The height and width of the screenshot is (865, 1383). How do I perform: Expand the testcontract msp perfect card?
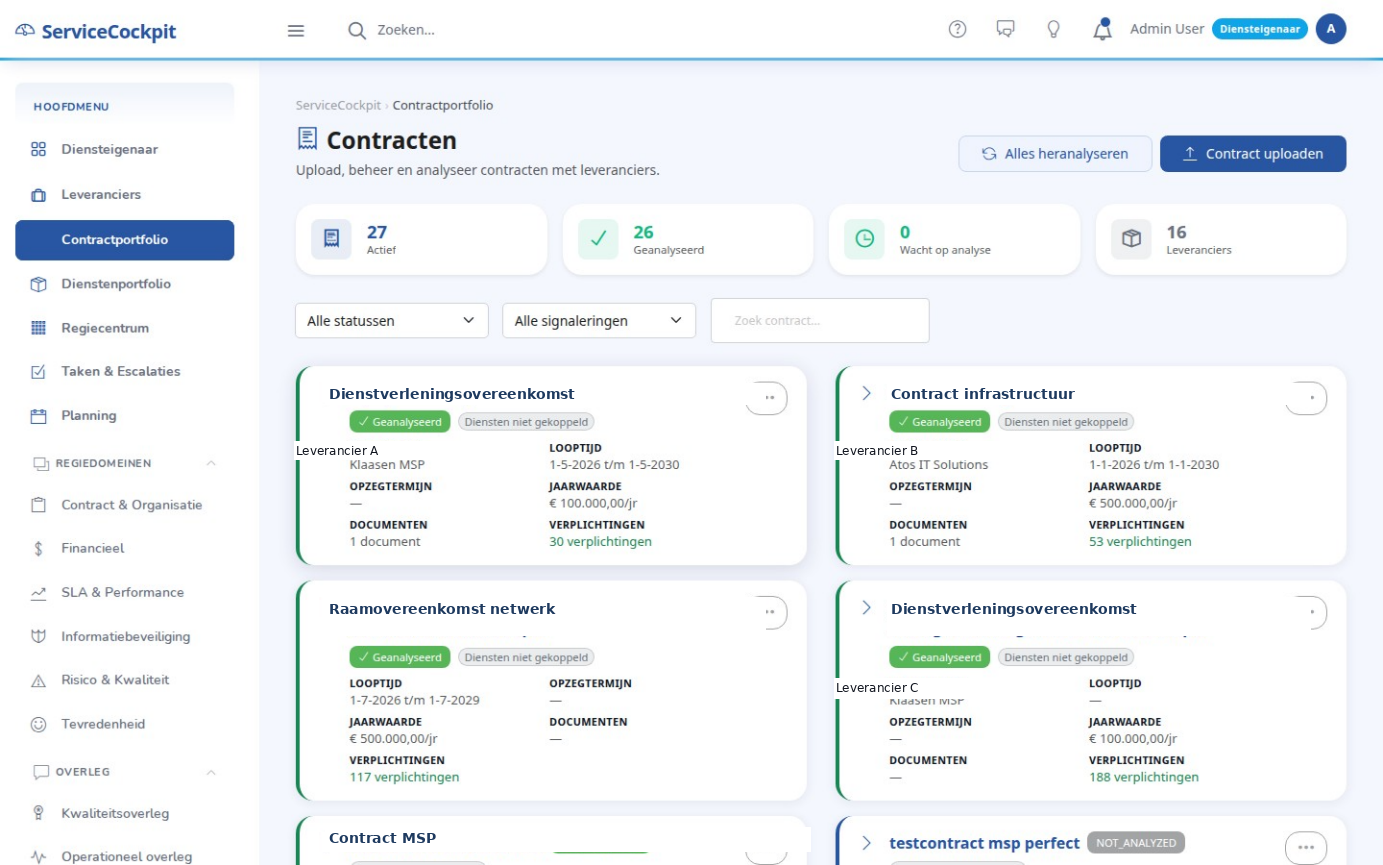[867, 843]
